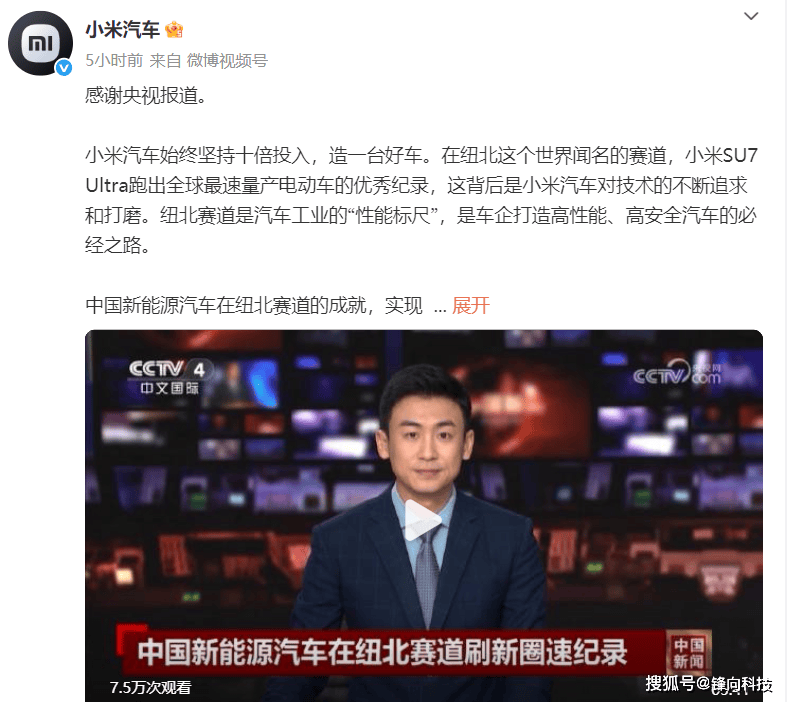Play the CCTV news video

[x=423, y=520]
